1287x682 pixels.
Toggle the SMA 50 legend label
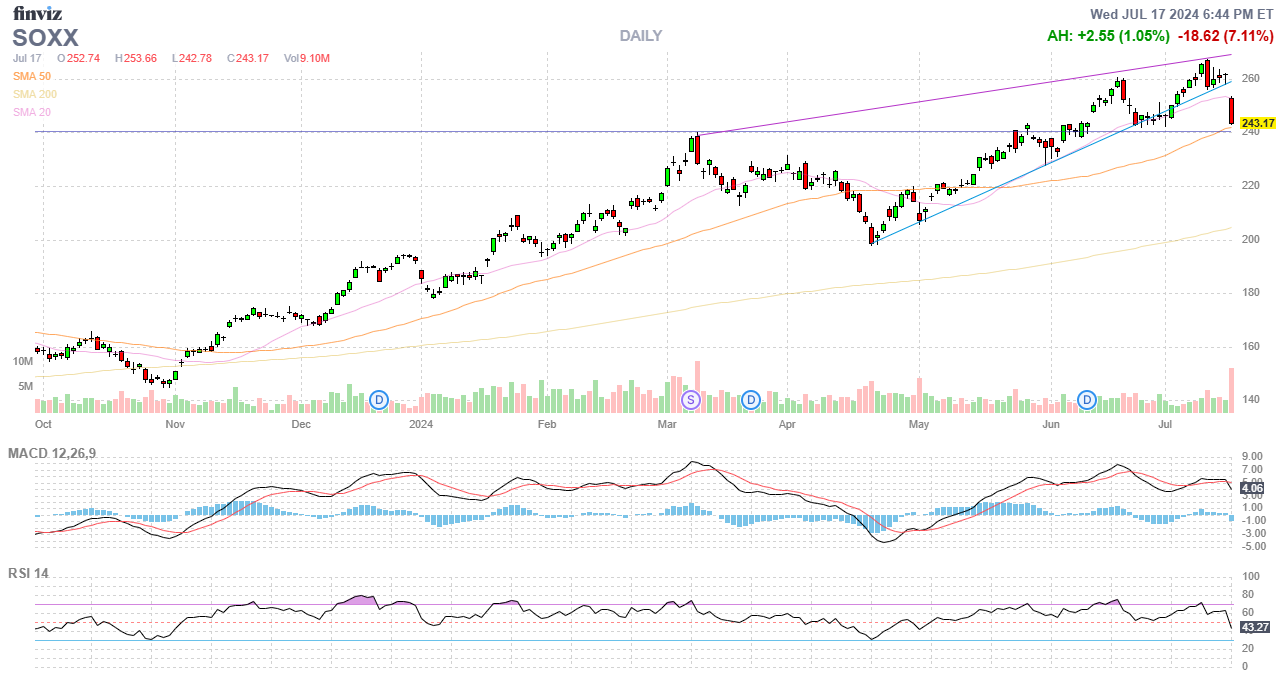click(32, 76)
